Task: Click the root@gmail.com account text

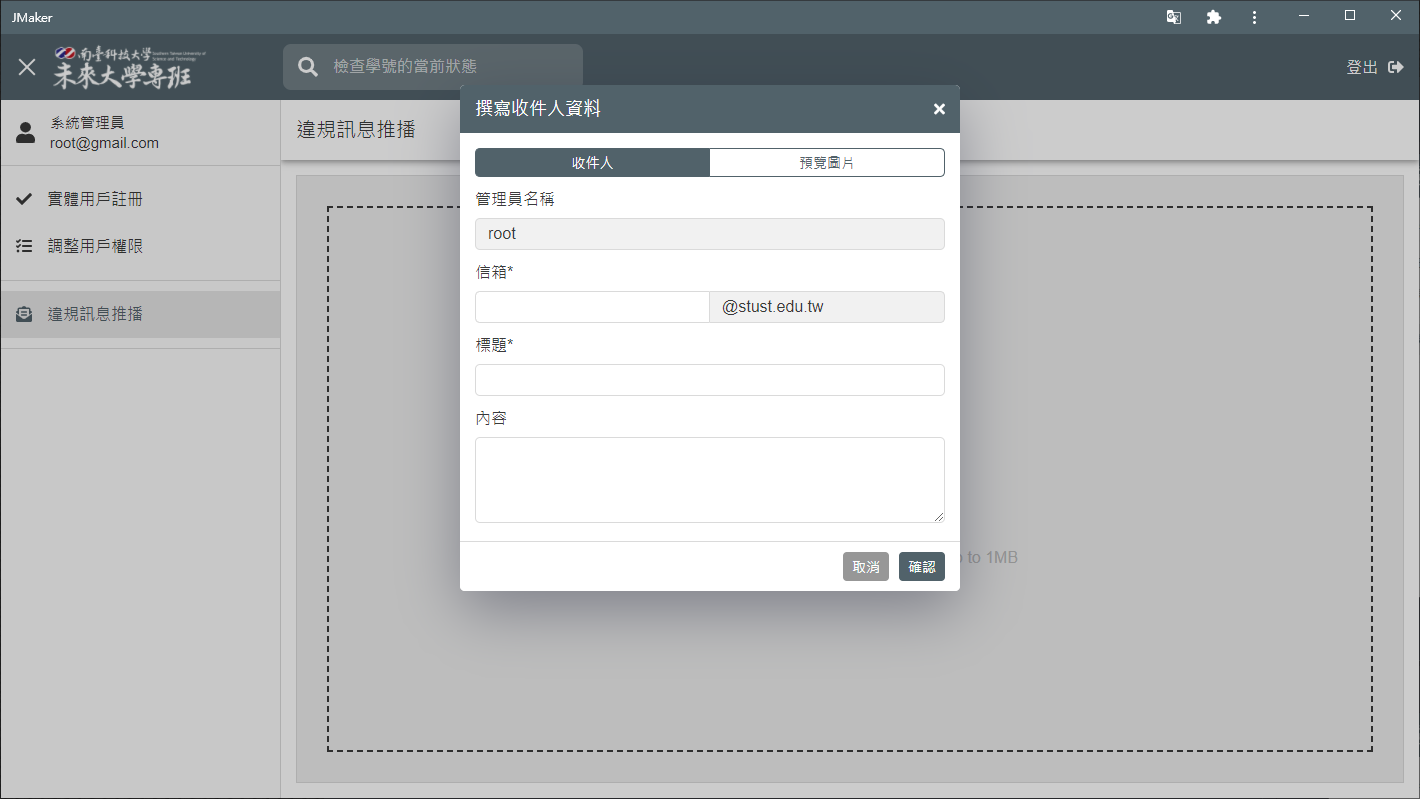Action: 104,143
